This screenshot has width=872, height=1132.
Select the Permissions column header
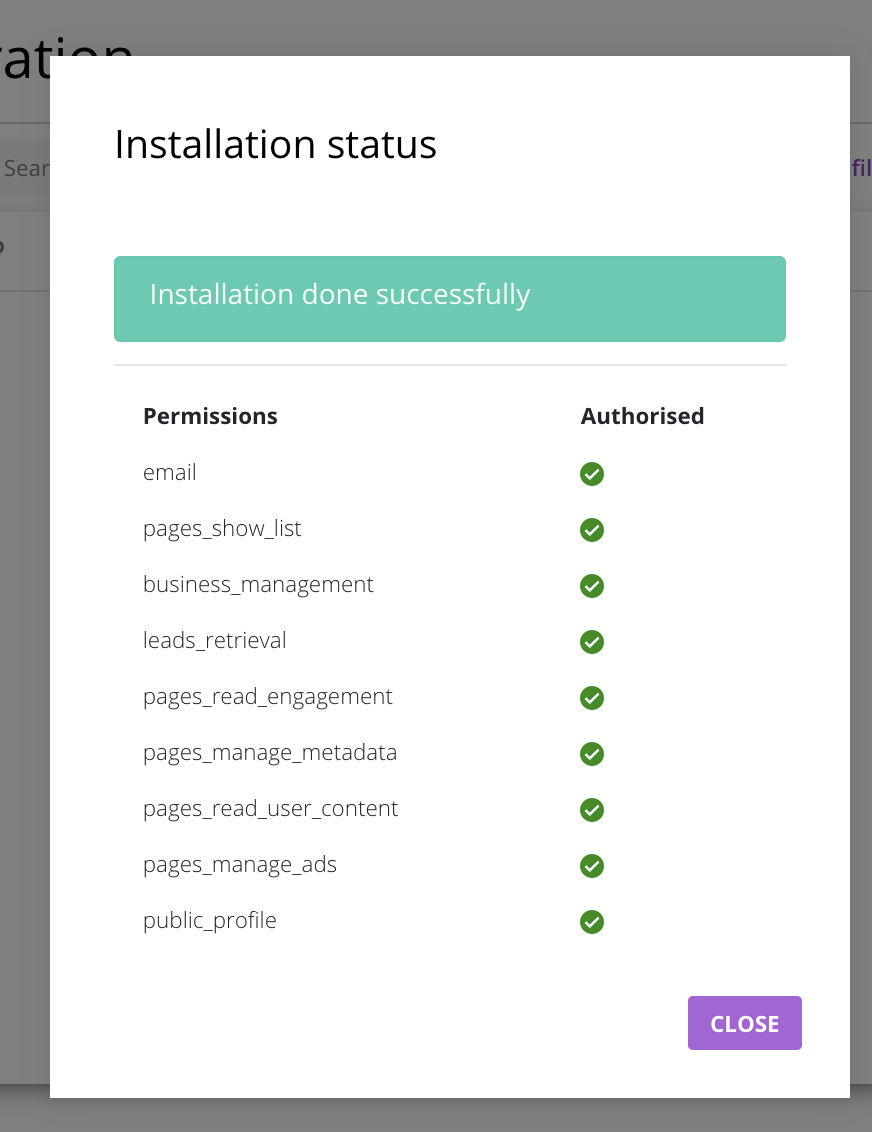210,416
